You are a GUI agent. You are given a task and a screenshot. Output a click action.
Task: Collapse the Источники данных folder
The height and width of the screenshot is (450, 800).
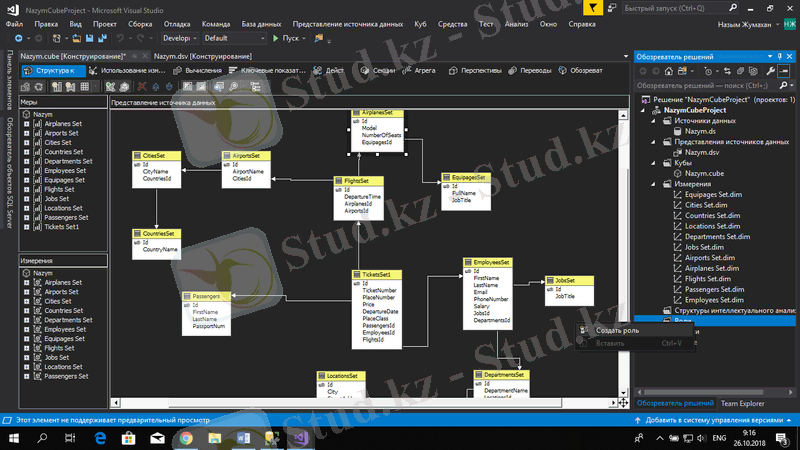[654, 121]
